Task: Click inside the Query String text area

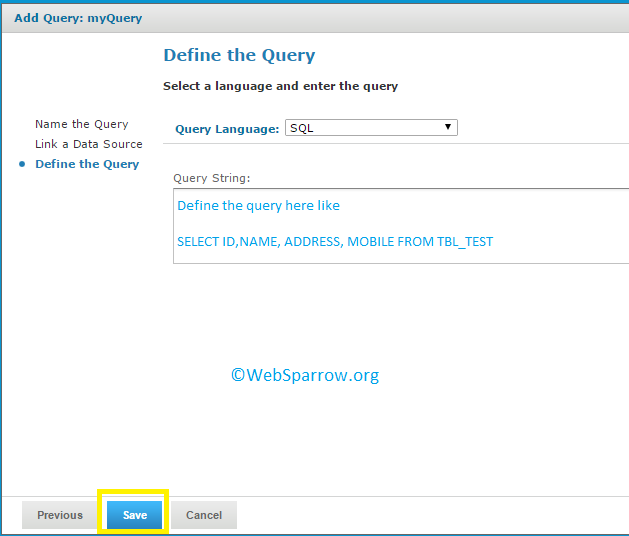Action: pos(401,226)
